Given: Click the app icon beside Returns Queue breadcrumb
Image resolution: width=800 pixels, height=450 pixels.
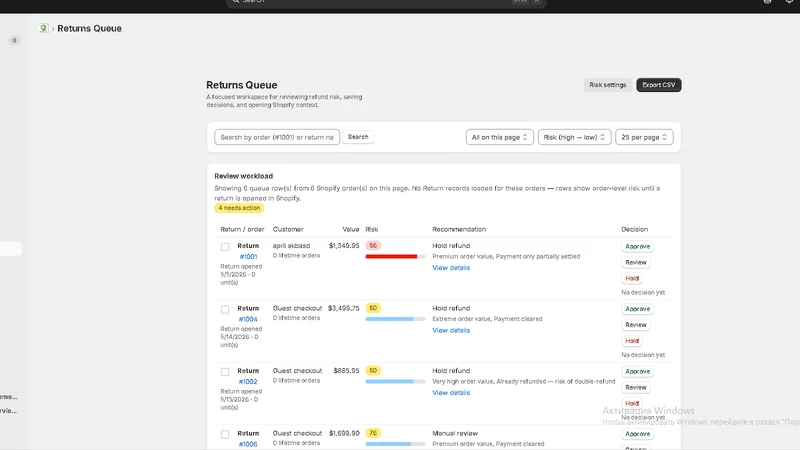Looking at the screenshot, I should point(43,29).
